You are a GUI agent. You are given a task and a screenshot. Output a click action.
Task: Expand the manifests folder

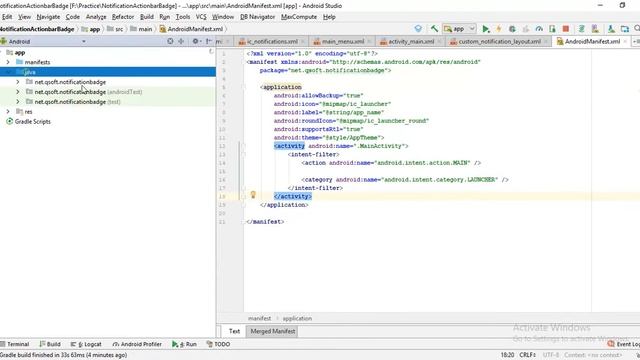[x=8, y=62]
